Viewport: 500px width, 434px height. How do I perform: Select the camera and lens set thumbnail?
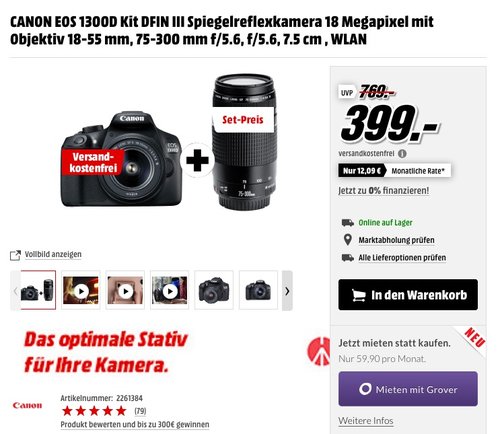tap(38, 290)
